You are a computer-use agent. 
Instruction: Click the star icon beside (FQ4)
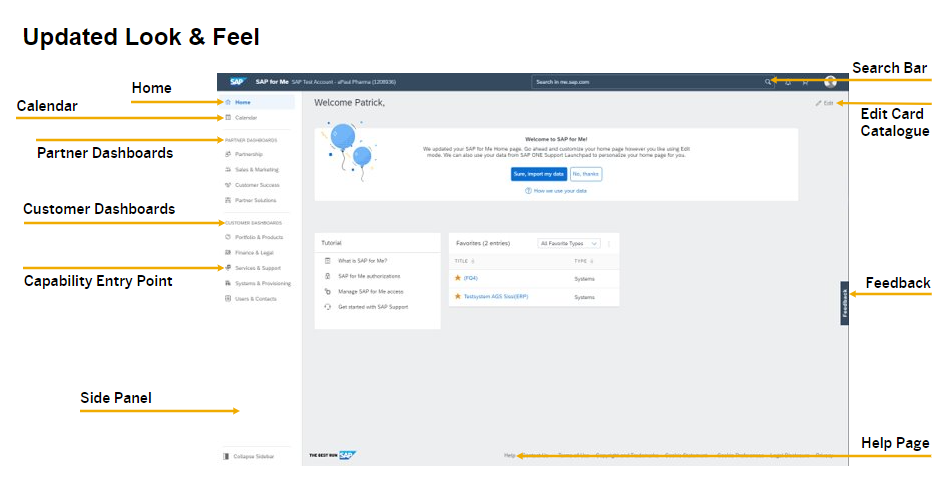pos(458,278)
